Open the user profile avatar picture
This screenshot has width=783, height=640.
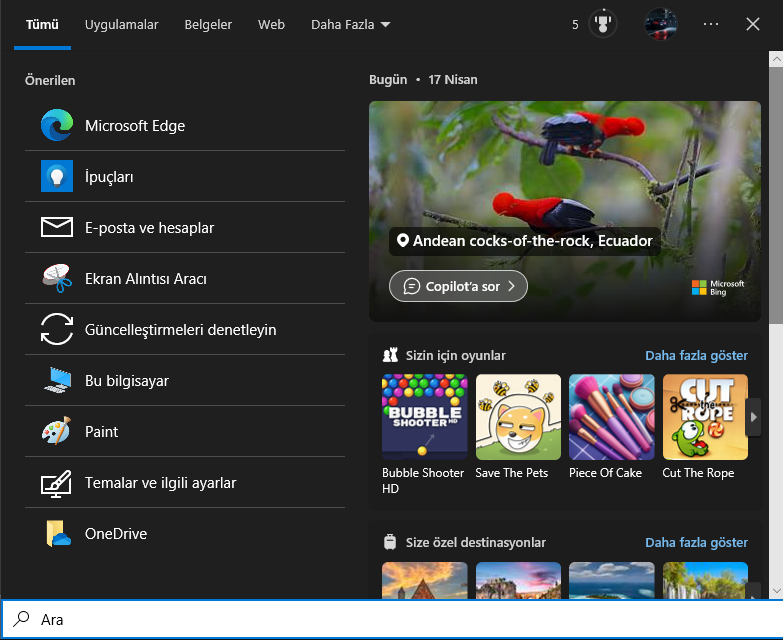(661, 24)
